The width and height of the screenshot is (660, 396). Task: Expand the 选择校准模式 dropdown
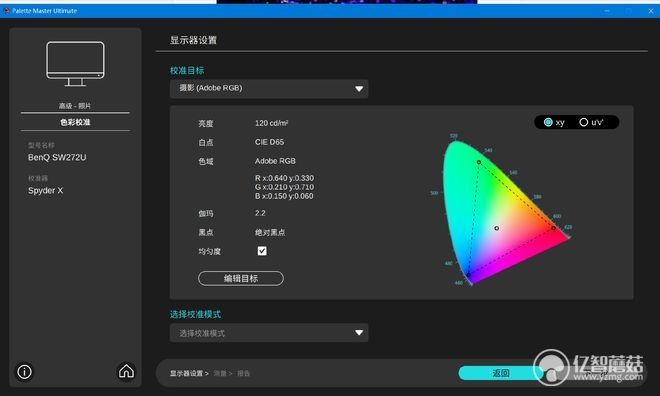pyautogui.click(x=269, y=333)
